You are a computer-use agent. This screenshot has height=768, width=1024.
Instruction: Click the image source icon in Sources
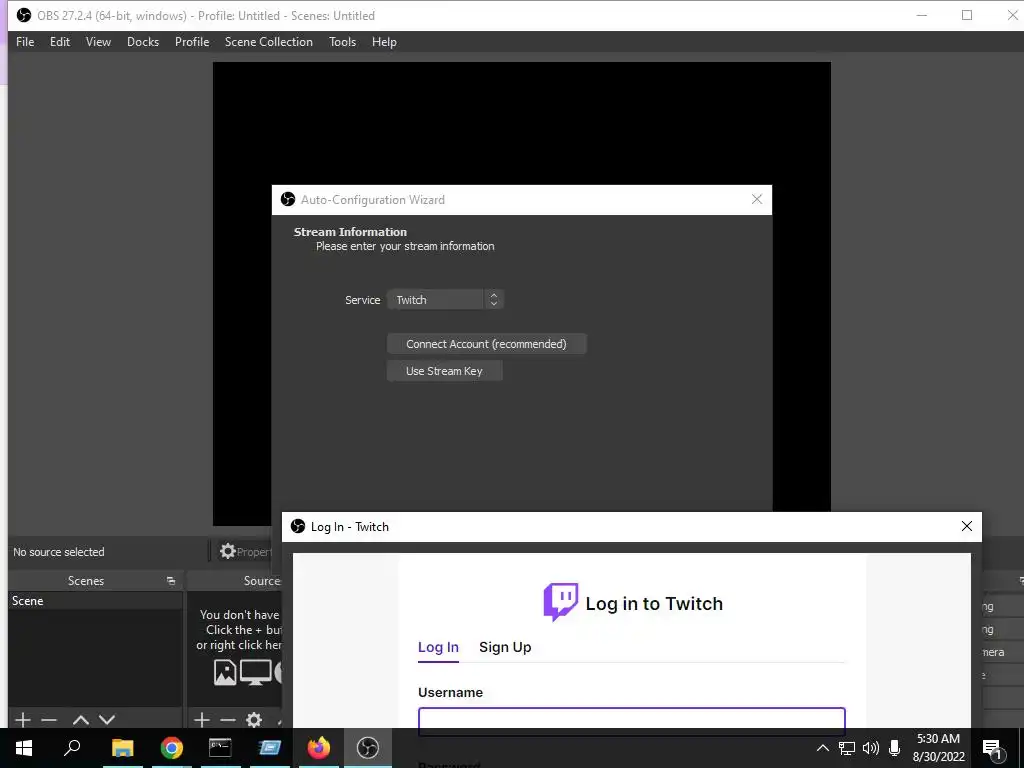click(225, 673)
